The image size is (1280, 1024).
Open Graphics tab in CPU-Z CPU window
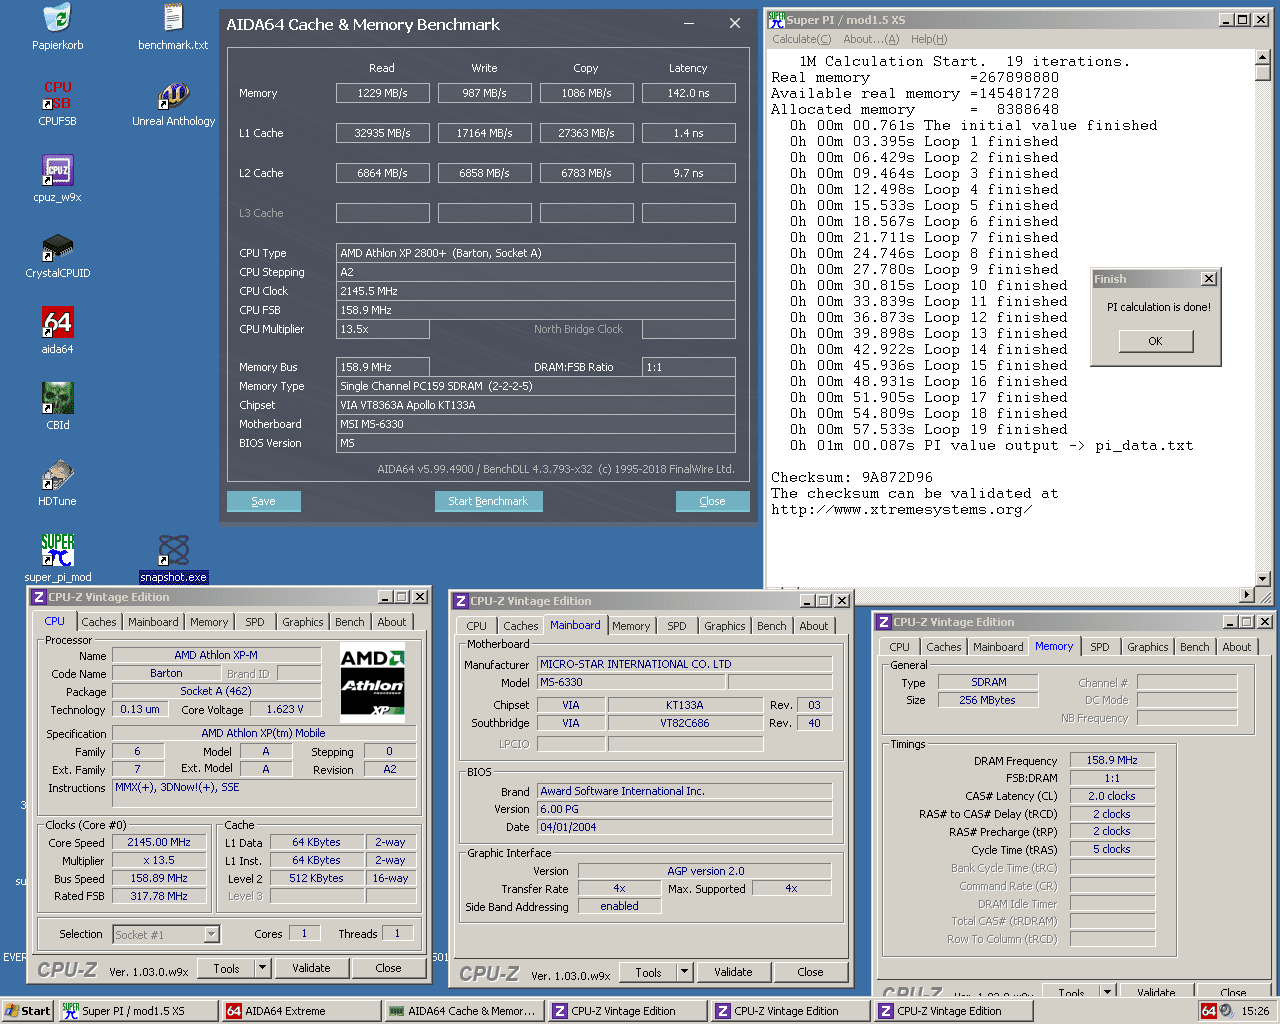pyautogui.click(x=303, y=622)
